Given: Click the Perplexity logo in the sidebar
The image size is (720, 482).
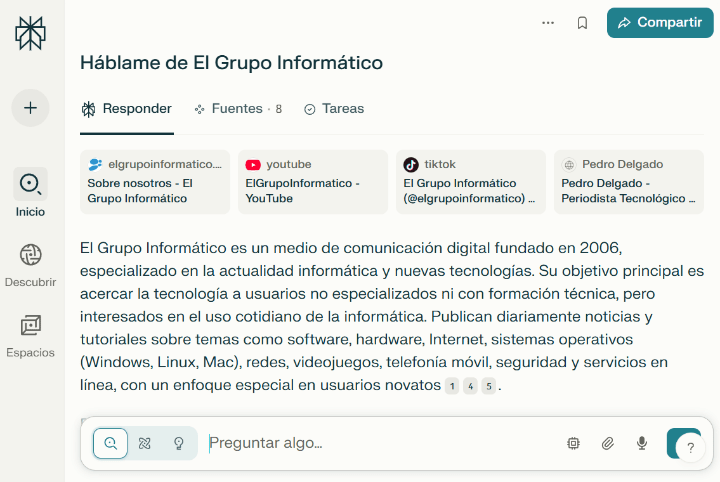Looking at the screenshot, I should click(30, 33).
